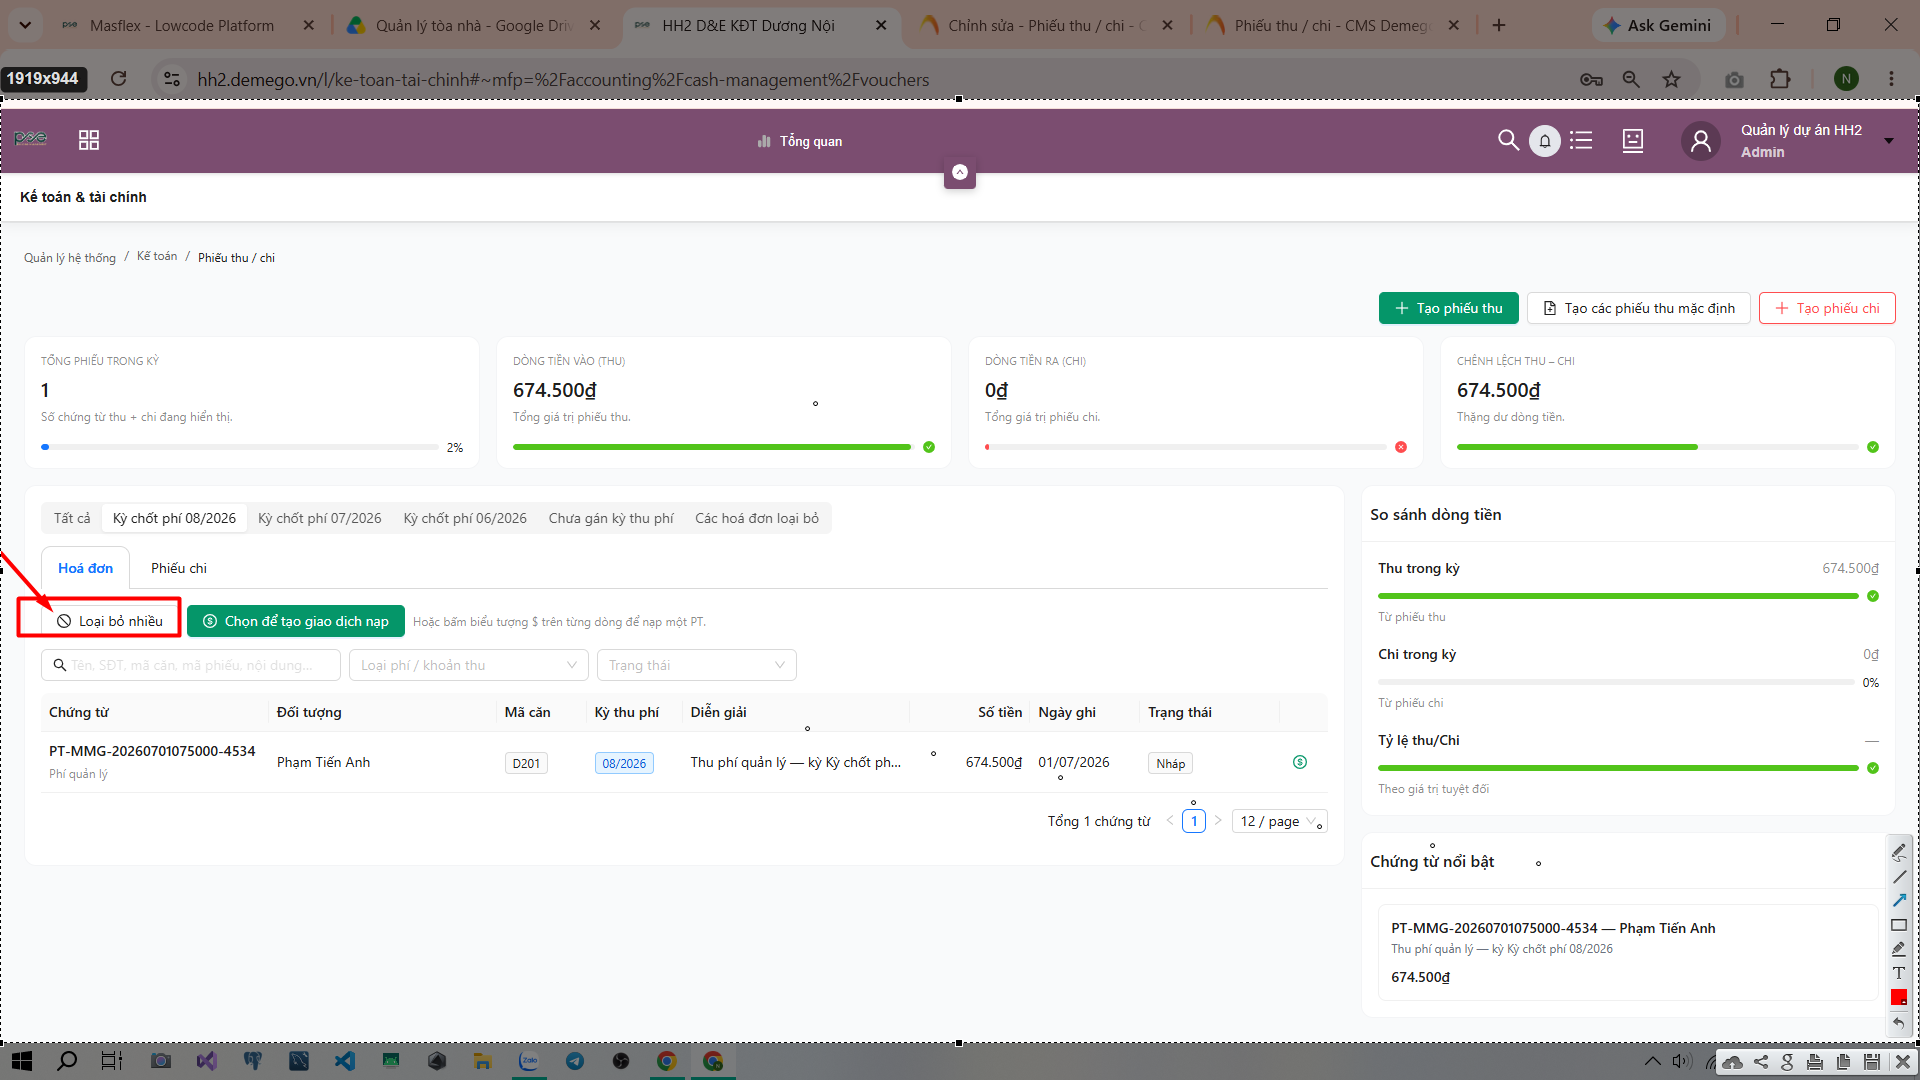This screenshot has height=1080, width=1920.
Task: Click the Tạo phiếu thu button
Action: [1449, 308]
